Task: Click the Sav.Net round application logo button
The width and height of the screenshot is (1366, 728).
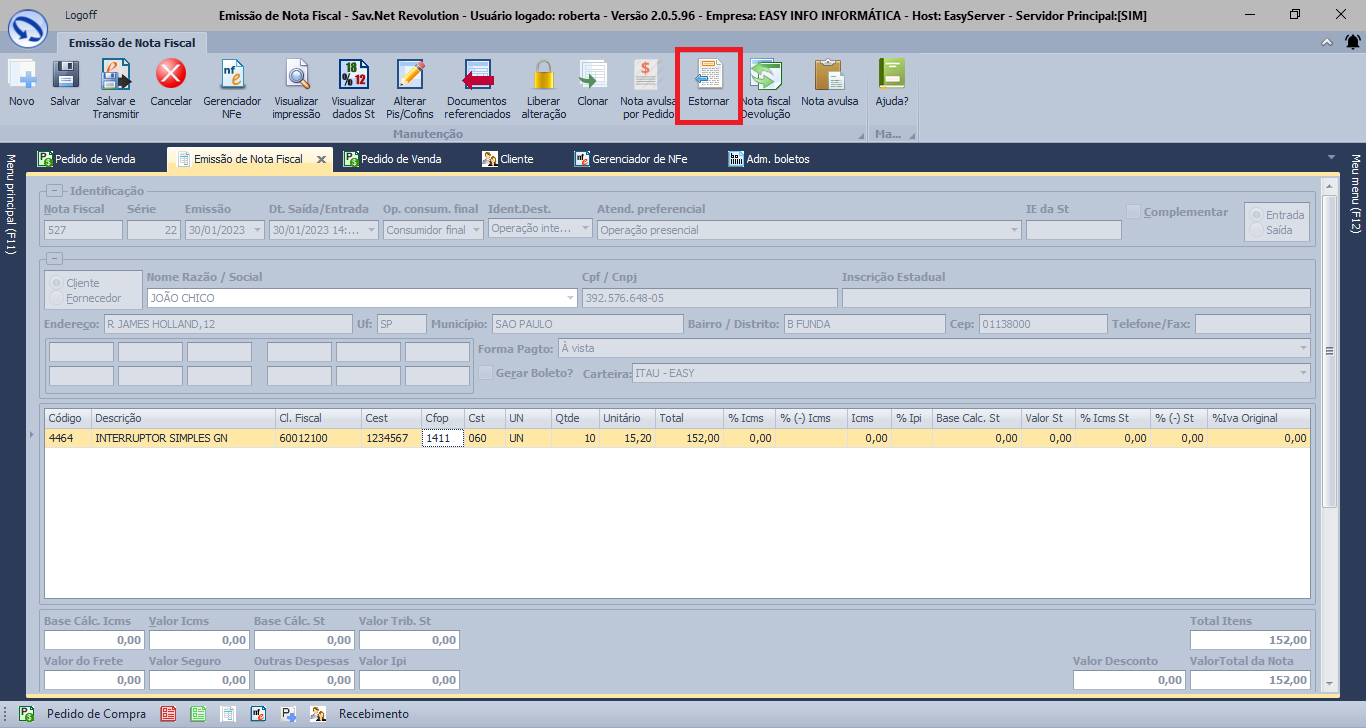Action: (x=28, y=26)
